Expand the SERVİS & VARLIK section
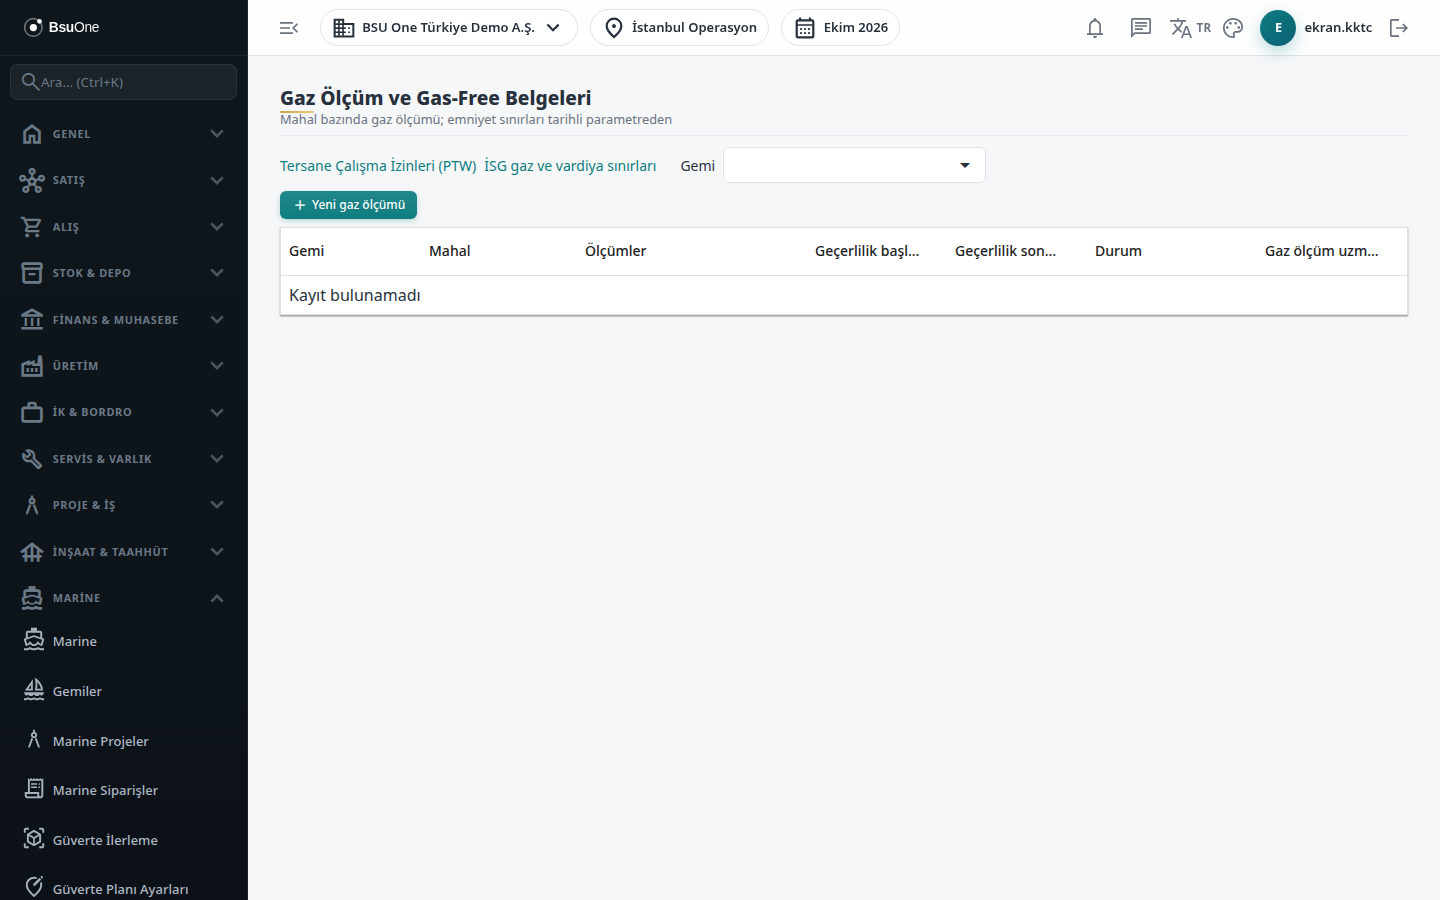This screenshot has height=900, width=1440. [124, 459]
